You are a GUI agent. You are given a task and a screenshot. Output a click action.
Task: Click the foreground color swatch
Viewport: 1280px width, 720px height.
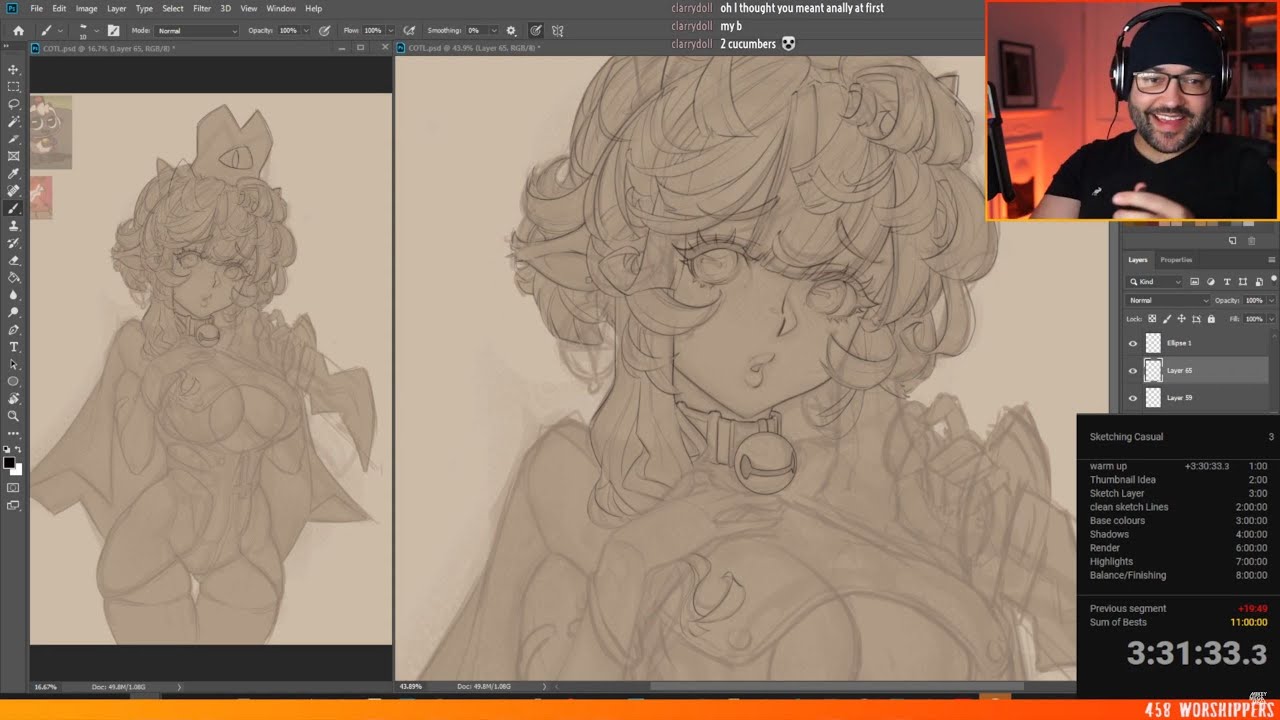click(x=9, y=463)
